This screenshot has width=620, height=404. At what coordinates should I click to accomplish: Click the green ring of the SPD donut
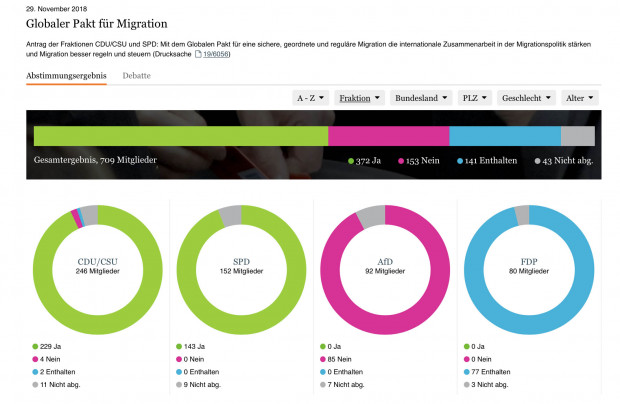241,325
